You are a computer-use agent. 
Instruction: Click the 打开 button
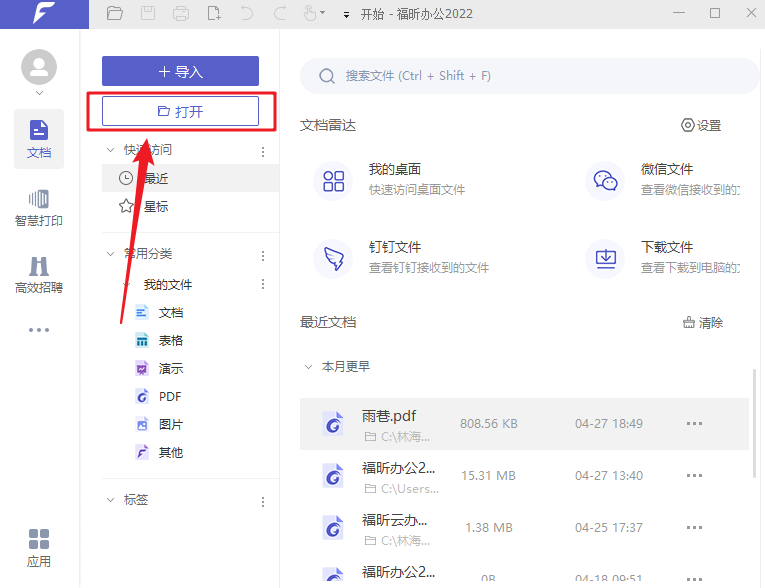180,111
